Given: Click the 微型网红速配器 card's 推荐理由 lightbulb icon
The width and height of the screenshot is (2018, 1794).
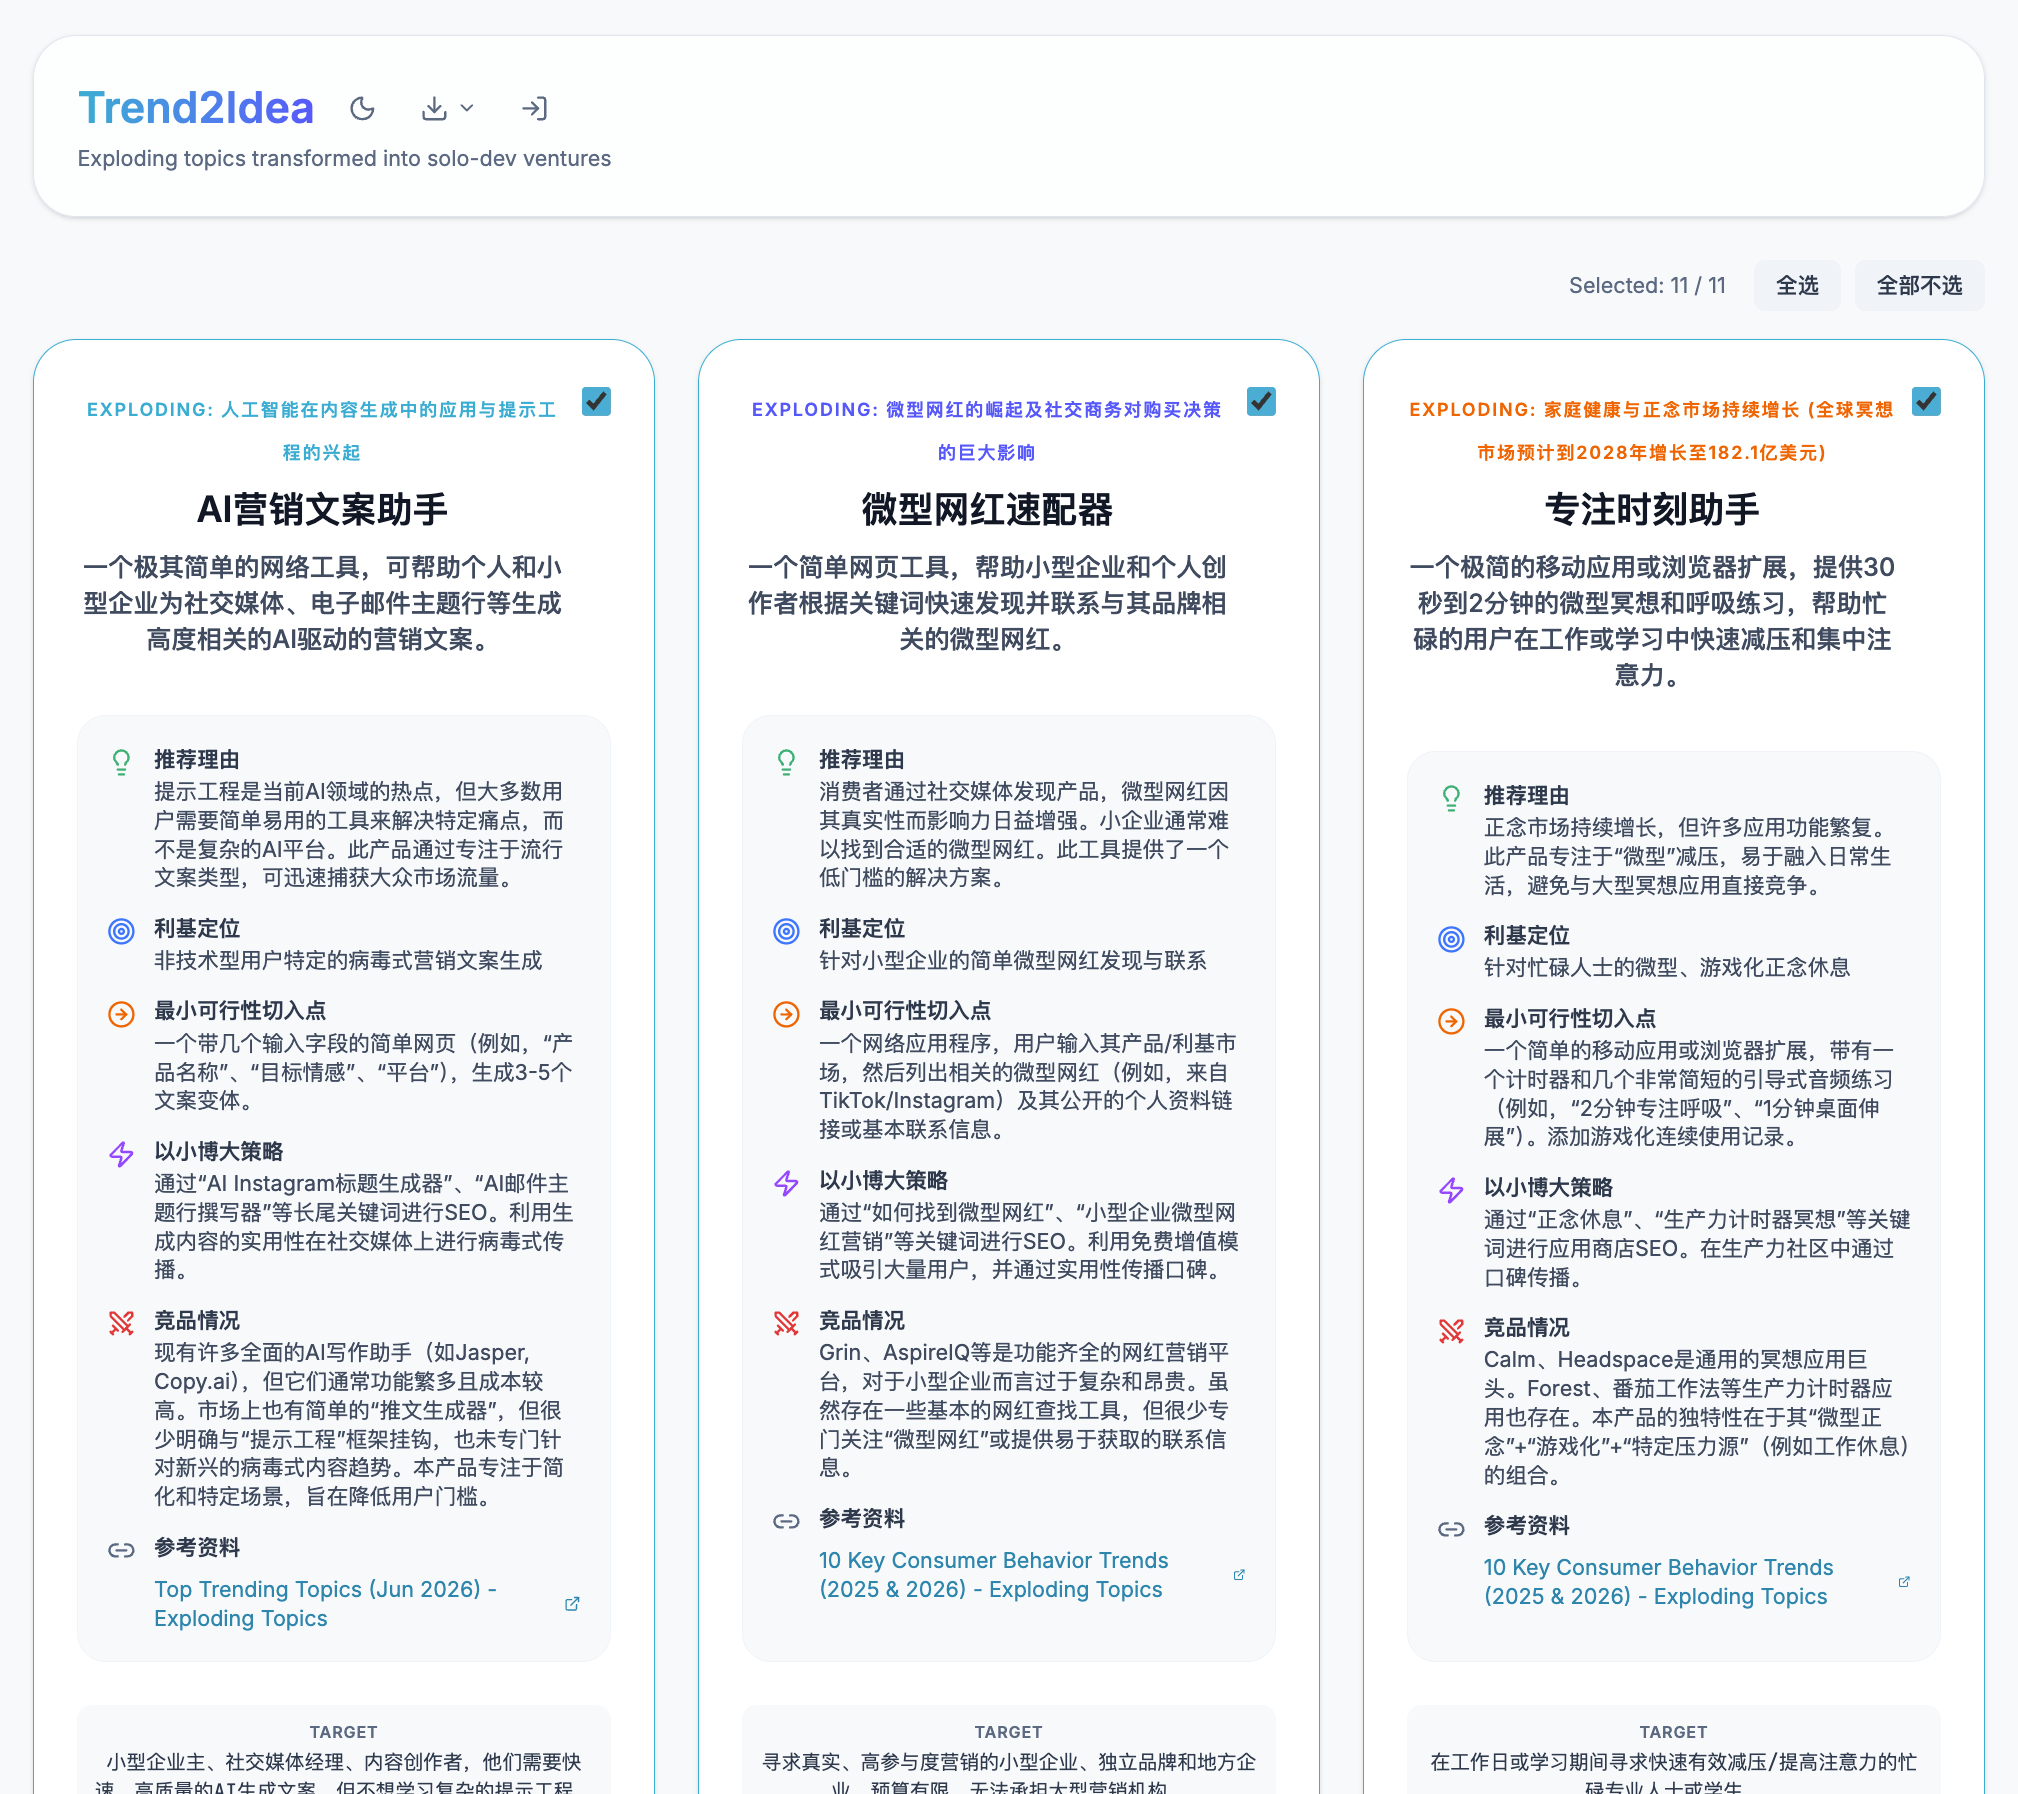Looking at the screenshot, I should (786, 763).
